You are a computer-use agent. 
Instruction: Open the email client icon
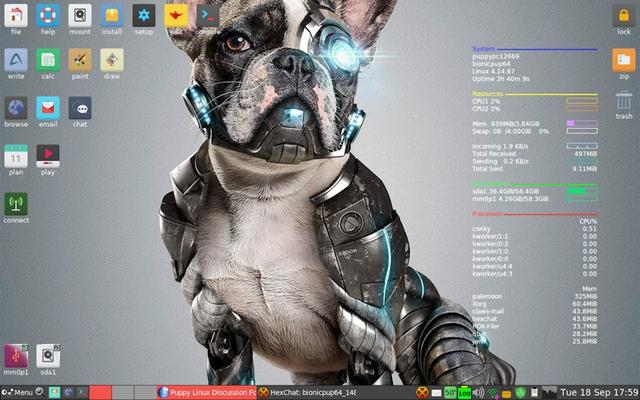(48, 108)
